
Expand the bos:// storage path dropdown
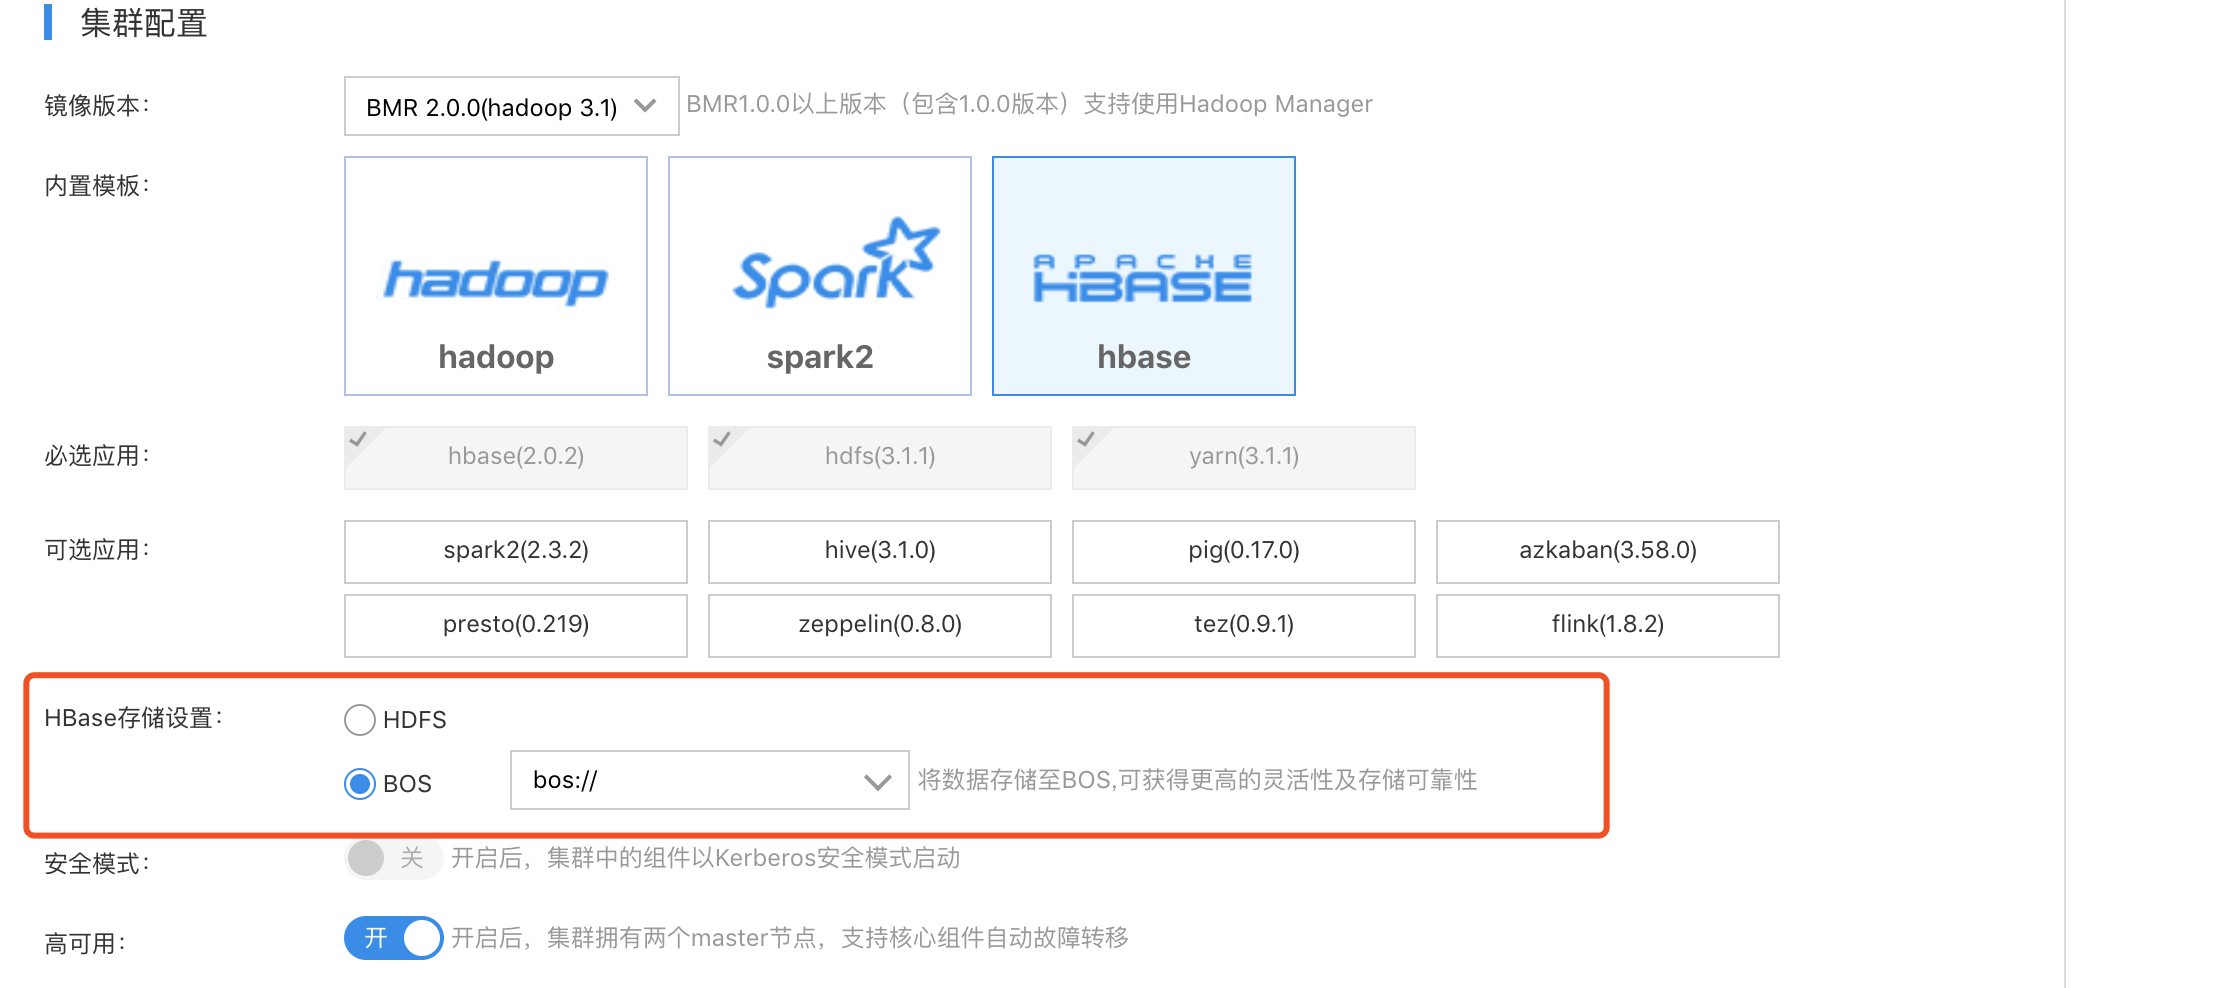tap(709, 780)
